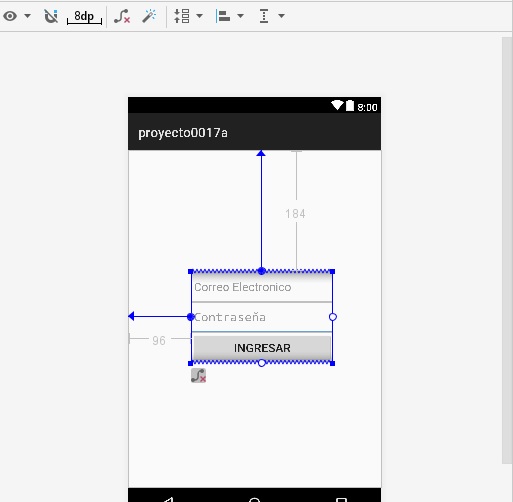Expand the Align dropdown arrow
513x502 pixels.
tap(240, 16)
